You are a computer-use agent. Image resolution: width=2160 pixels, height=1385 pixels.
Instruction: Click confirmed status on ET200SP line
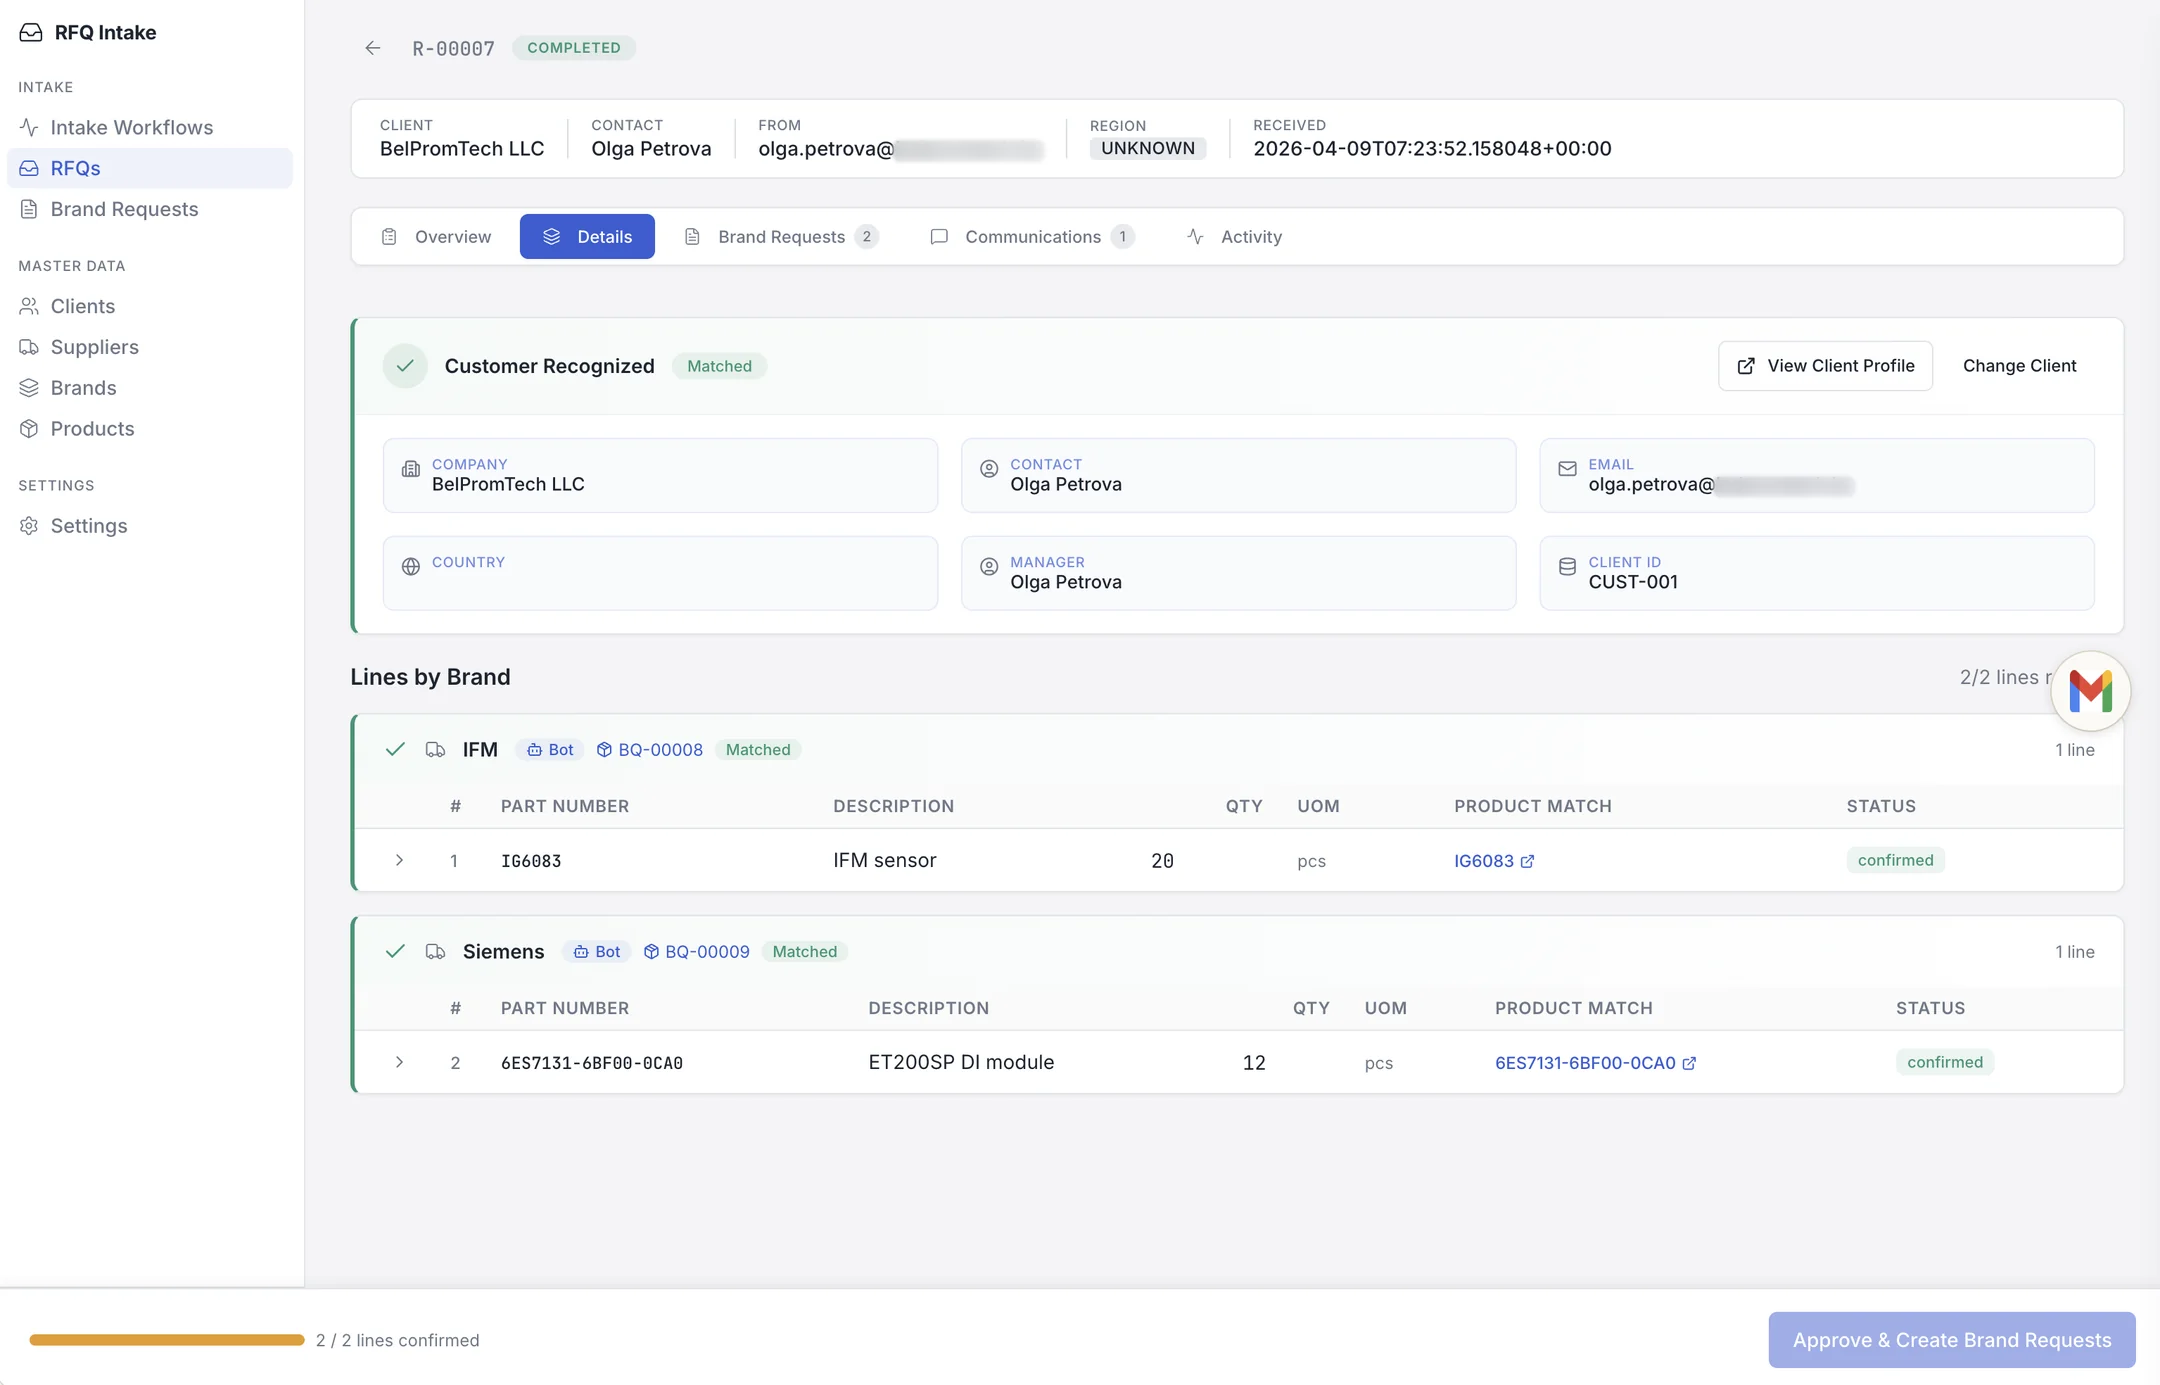(x=1944, y=1062)
